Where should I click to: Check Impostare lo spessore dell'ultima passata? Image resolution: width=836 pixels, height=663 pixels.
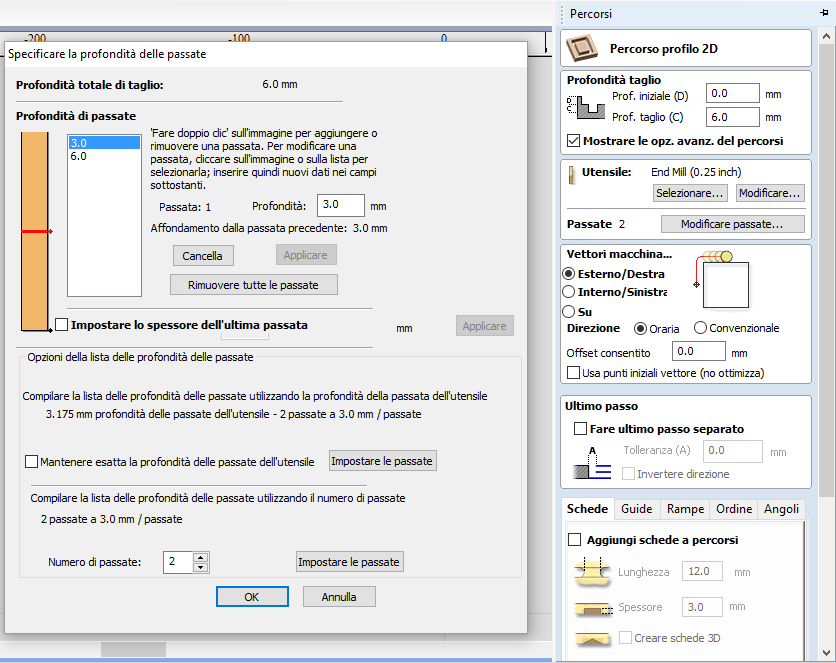tap(62, 325)
